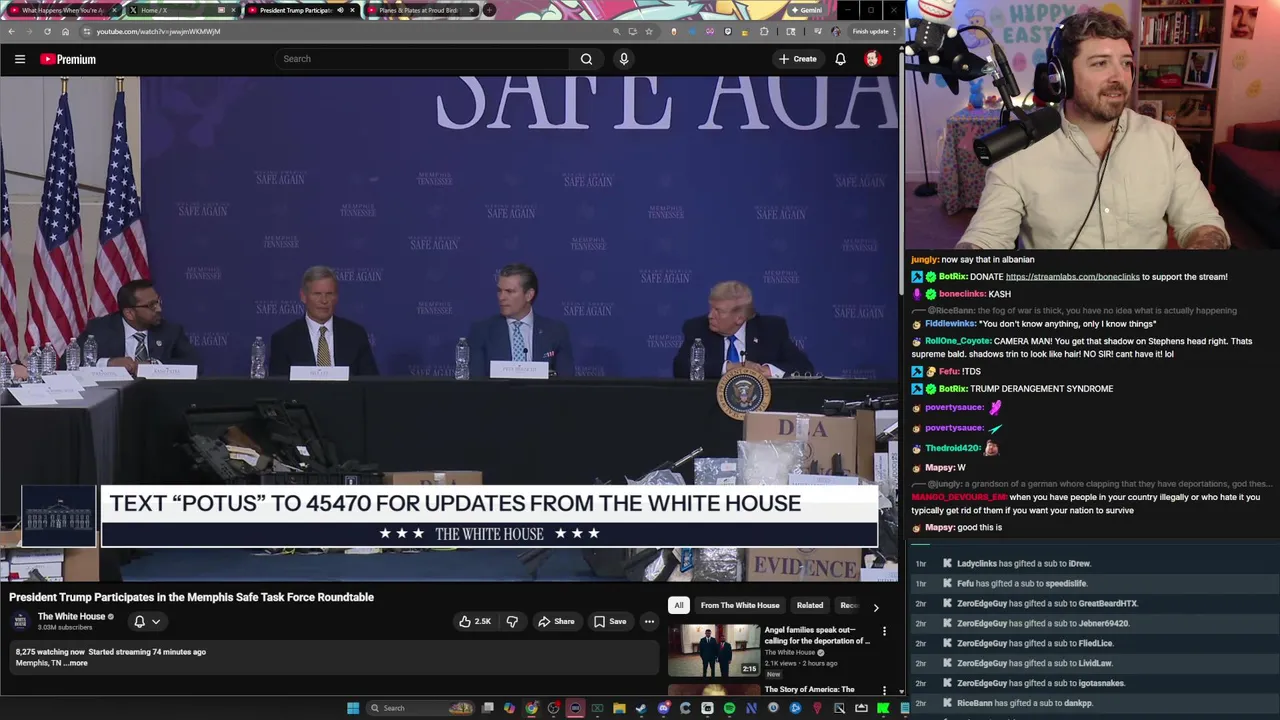Open the account avatar menu

point(872,59)
